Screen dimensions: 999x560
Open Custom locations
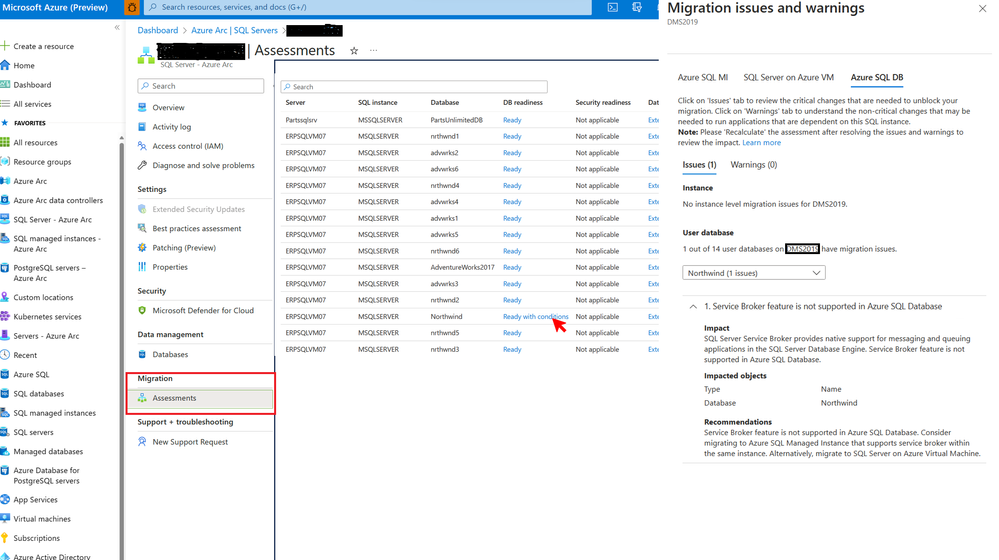coord(43,298)
